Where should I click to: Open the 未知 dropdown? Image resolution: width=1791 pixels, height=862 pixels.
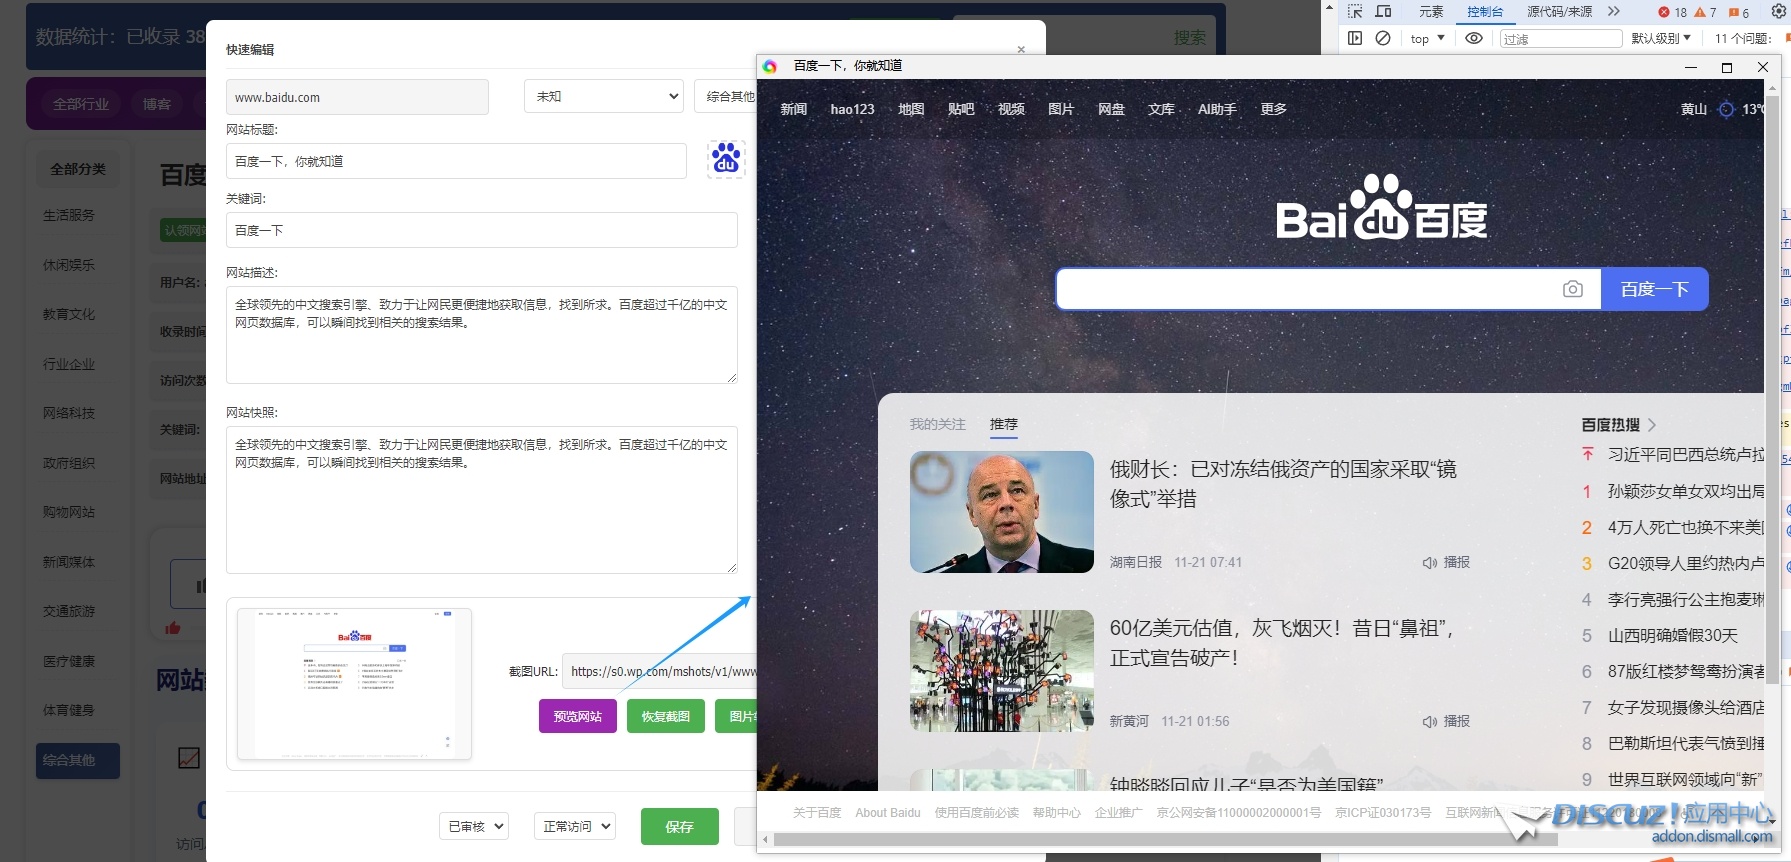(604, 97)
